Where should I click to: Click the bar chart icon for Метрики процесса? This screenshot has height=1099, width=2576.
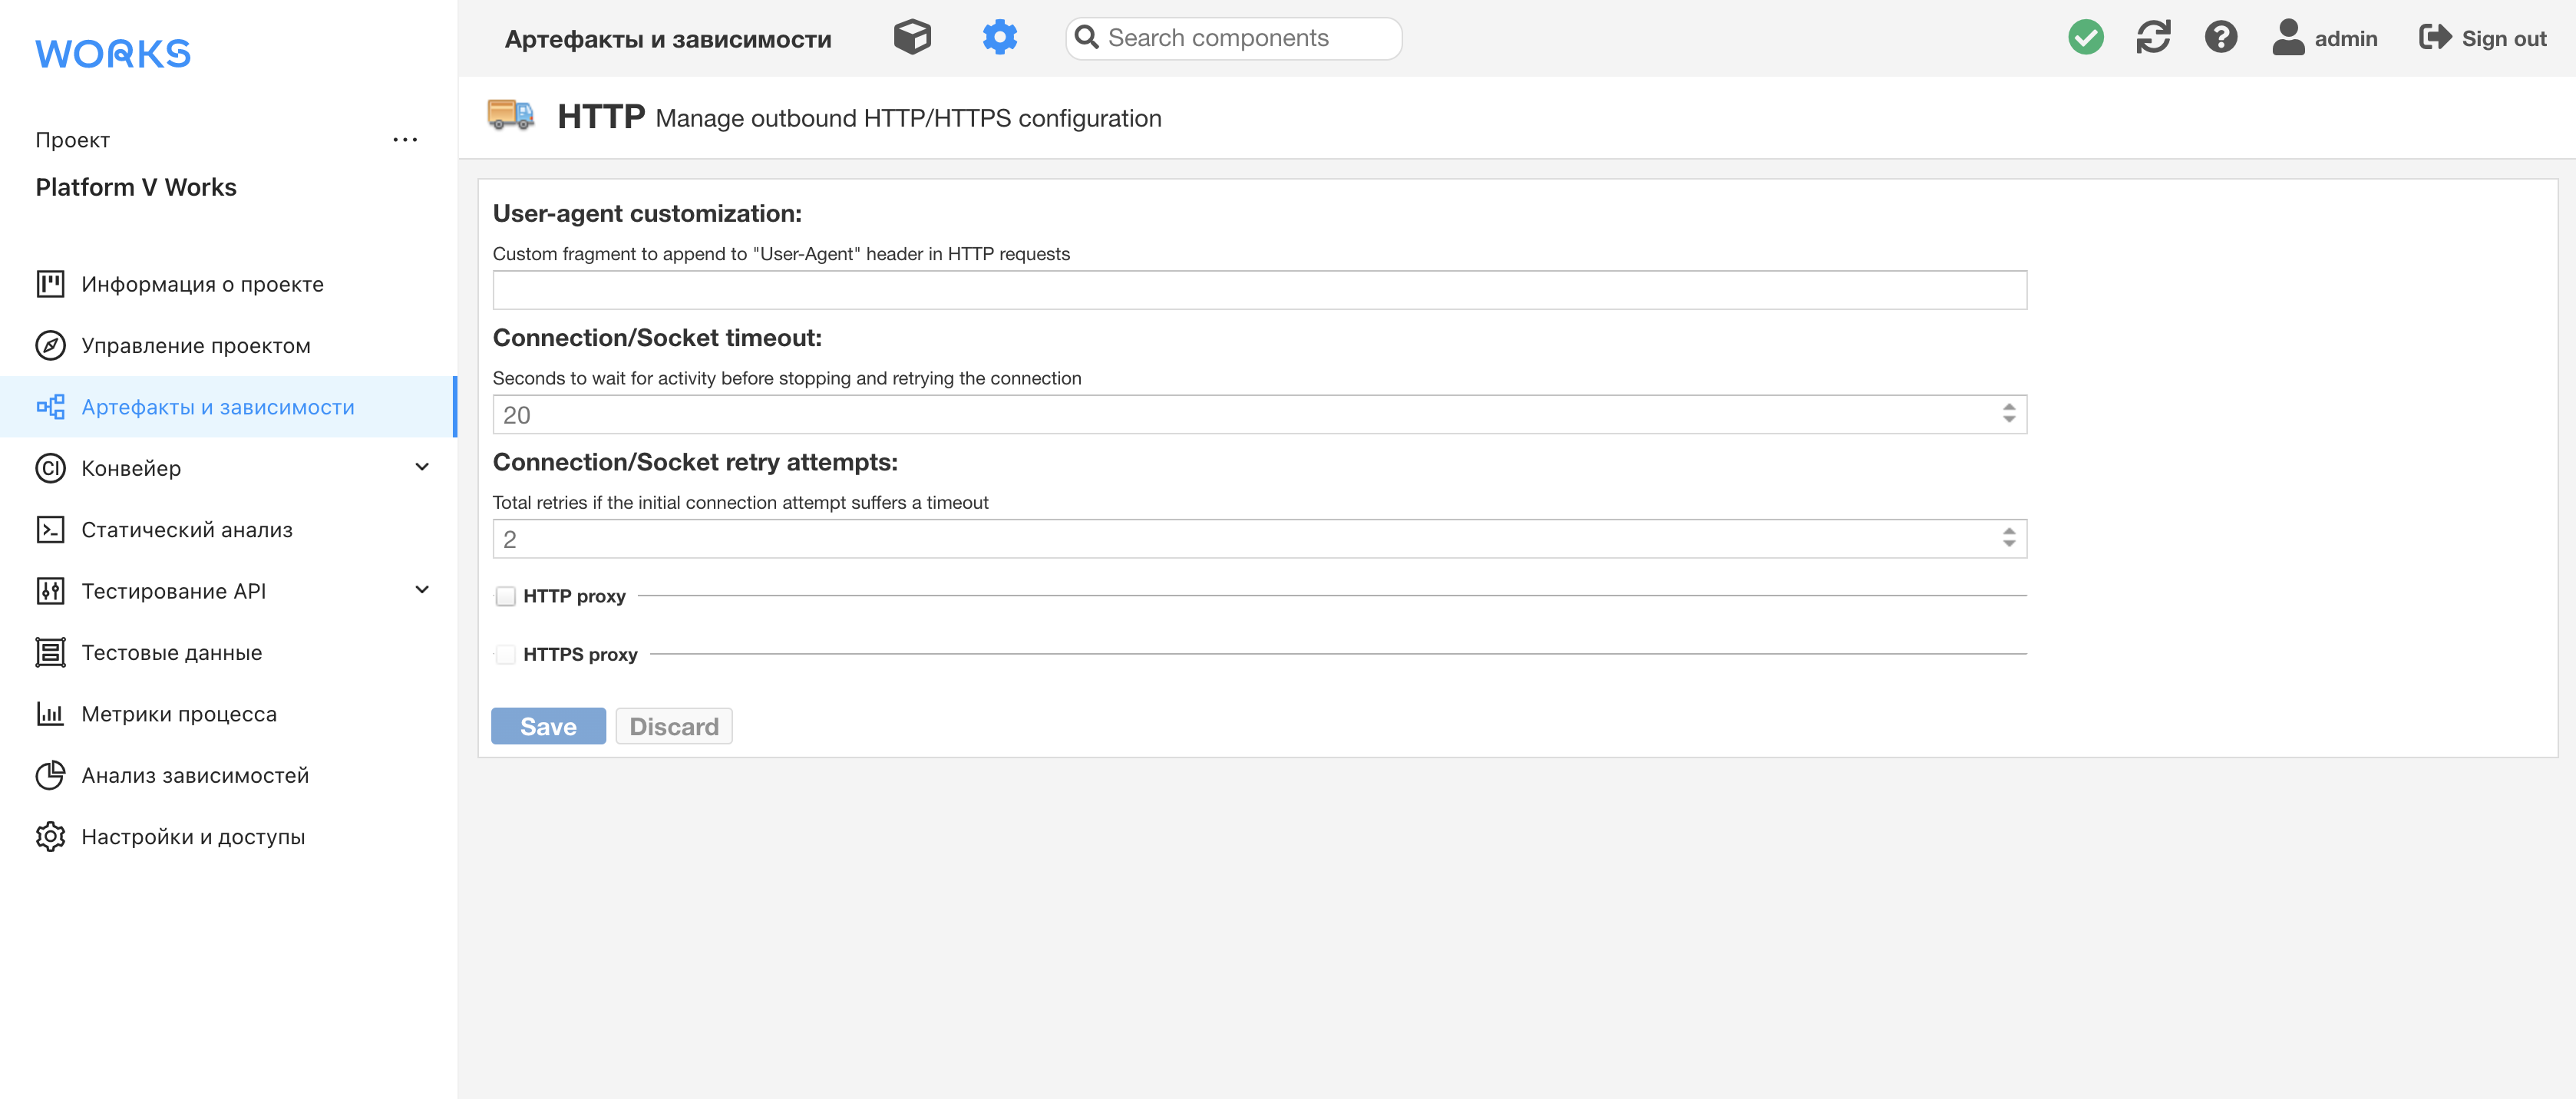50,713
